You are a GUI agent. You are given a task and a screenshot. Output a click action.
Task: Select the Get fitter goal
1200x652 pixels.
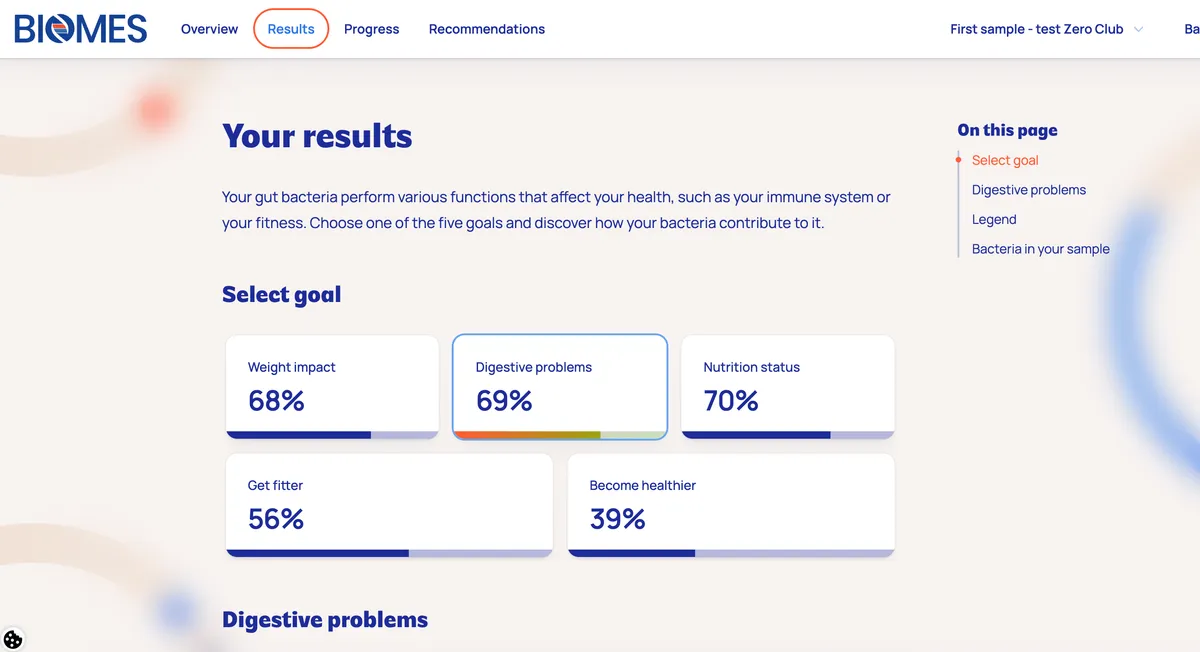point(389,504)
